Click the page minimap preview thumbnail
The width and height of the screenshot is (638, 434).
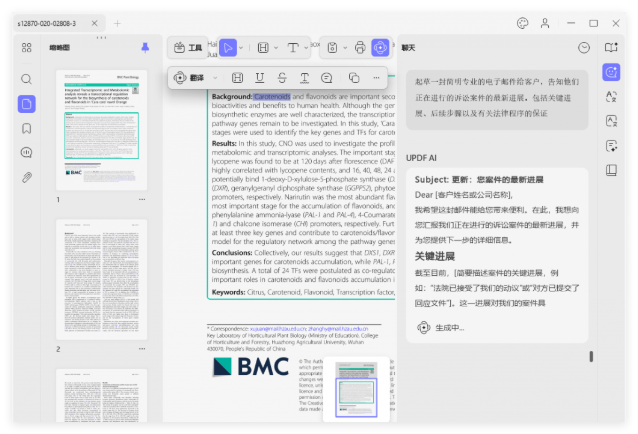[x=356, y=389]
